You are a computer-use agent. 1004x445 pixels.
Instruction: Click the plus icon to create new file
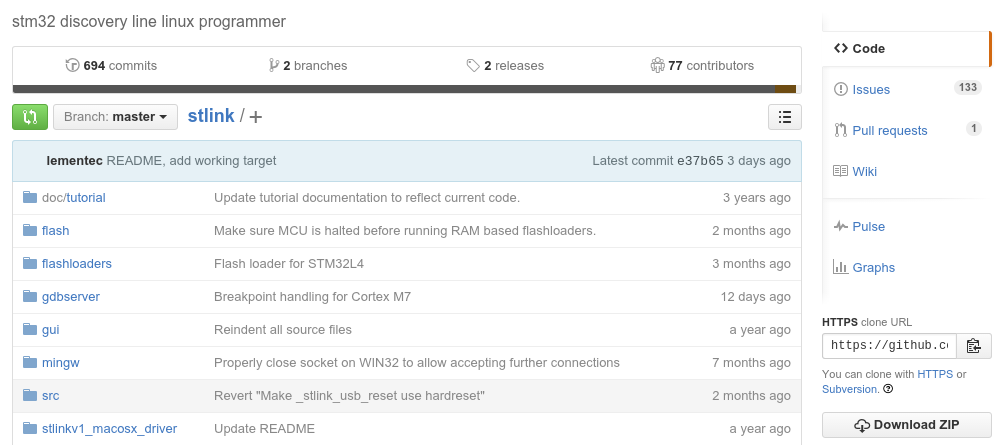(255, 117)
